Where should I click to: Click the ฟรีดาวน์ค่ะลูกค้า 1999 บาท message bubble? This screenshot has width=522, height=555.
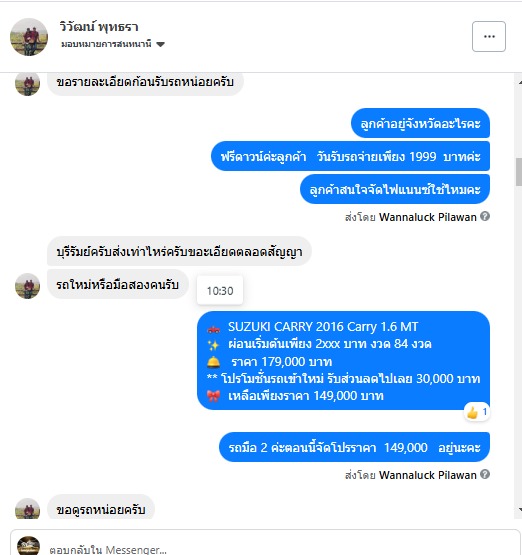click(x=350, y=156)
